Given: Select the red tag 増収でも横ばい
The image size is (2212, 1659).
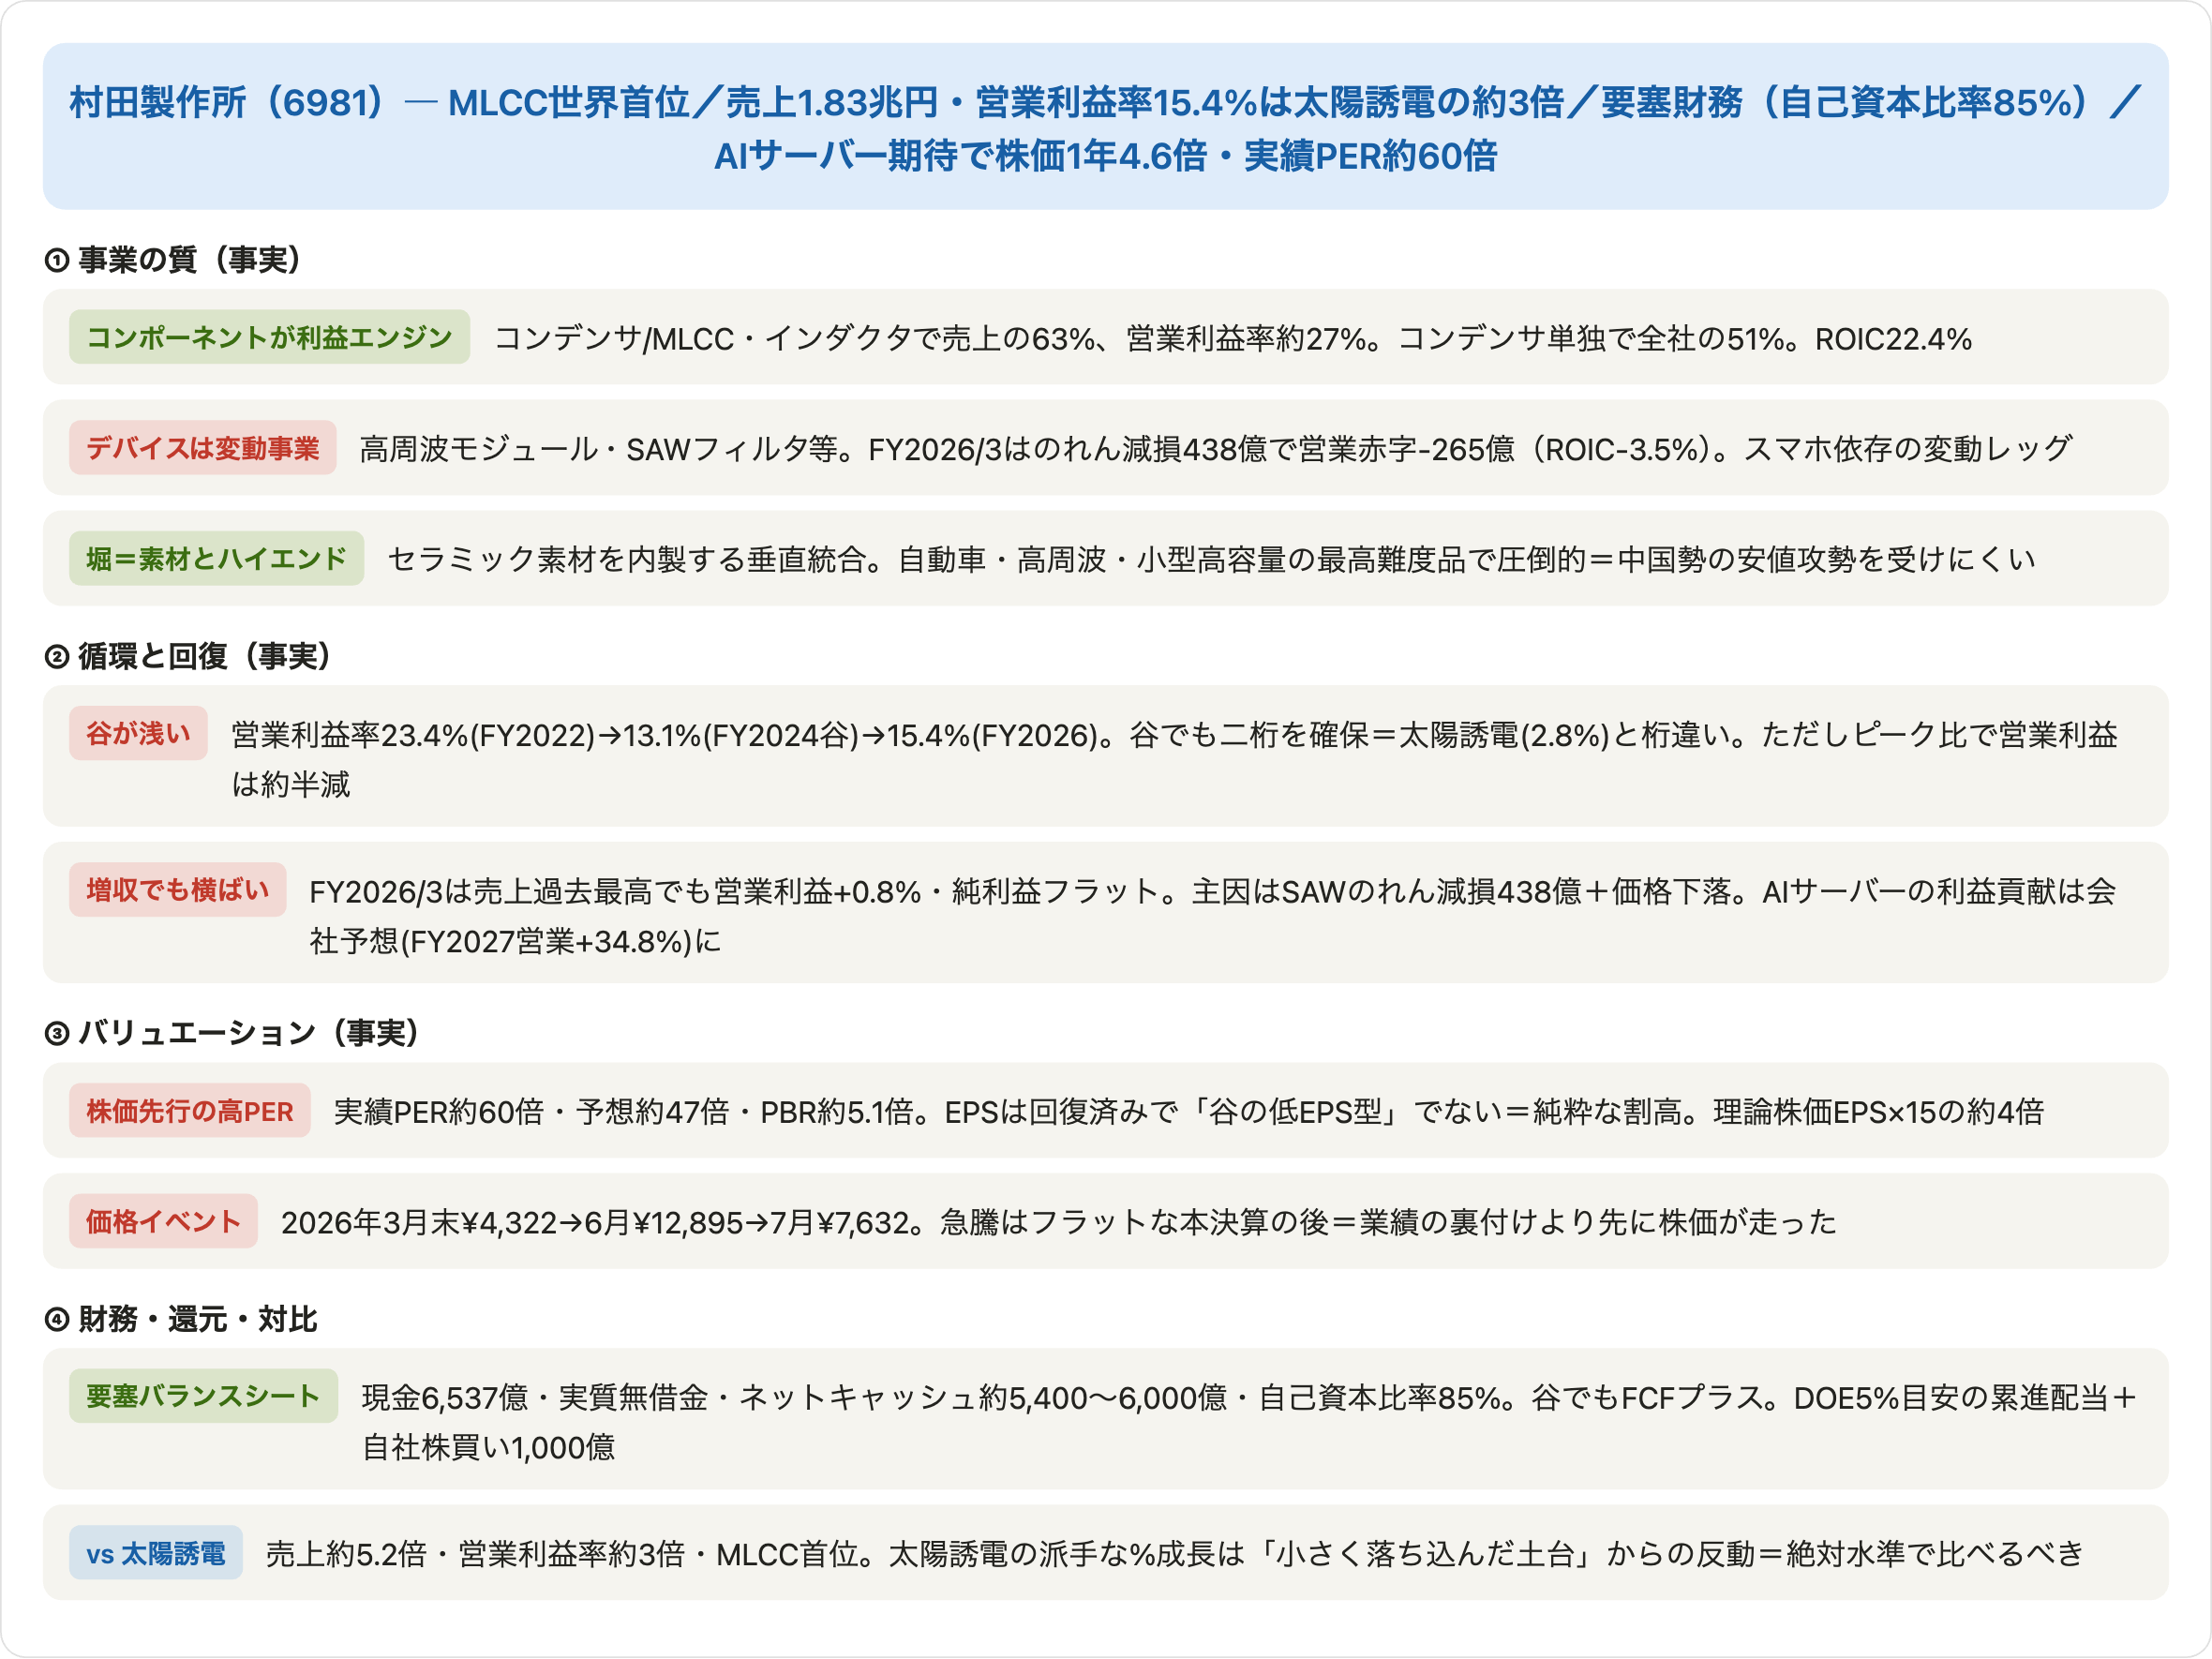Looking at the screenshot, I should pos(177,890).
